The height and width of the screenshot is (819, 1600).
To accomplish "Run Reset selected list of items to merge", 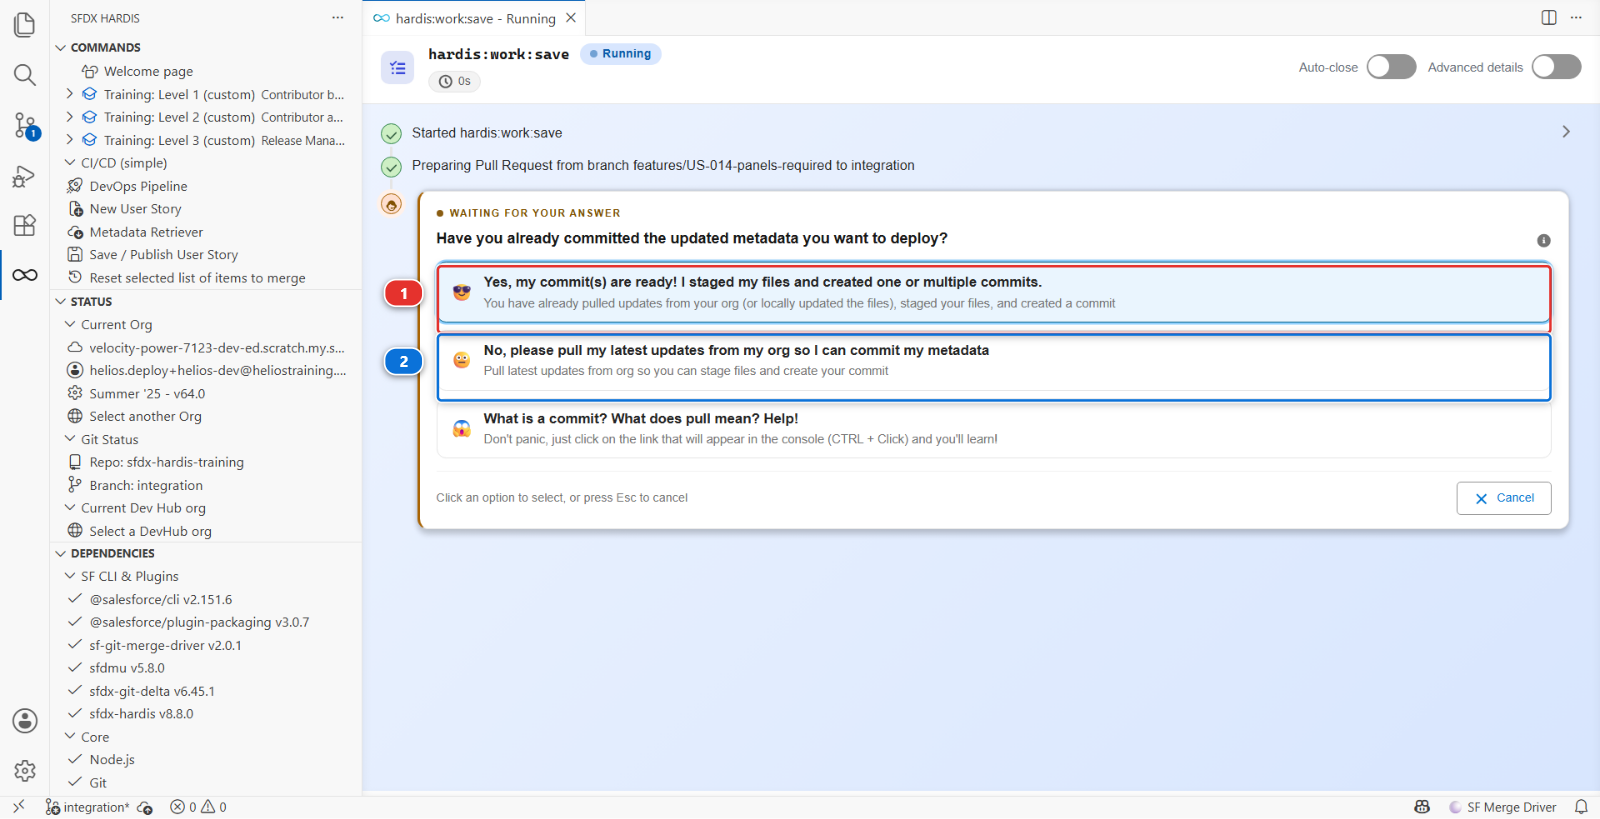I will click(197, 278).
